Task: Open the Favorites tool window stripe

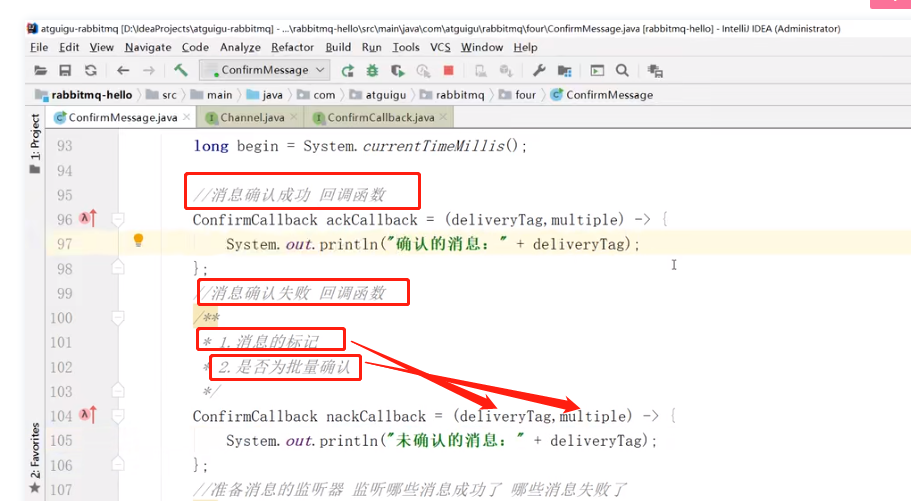Action: click(x=35, y=457)
